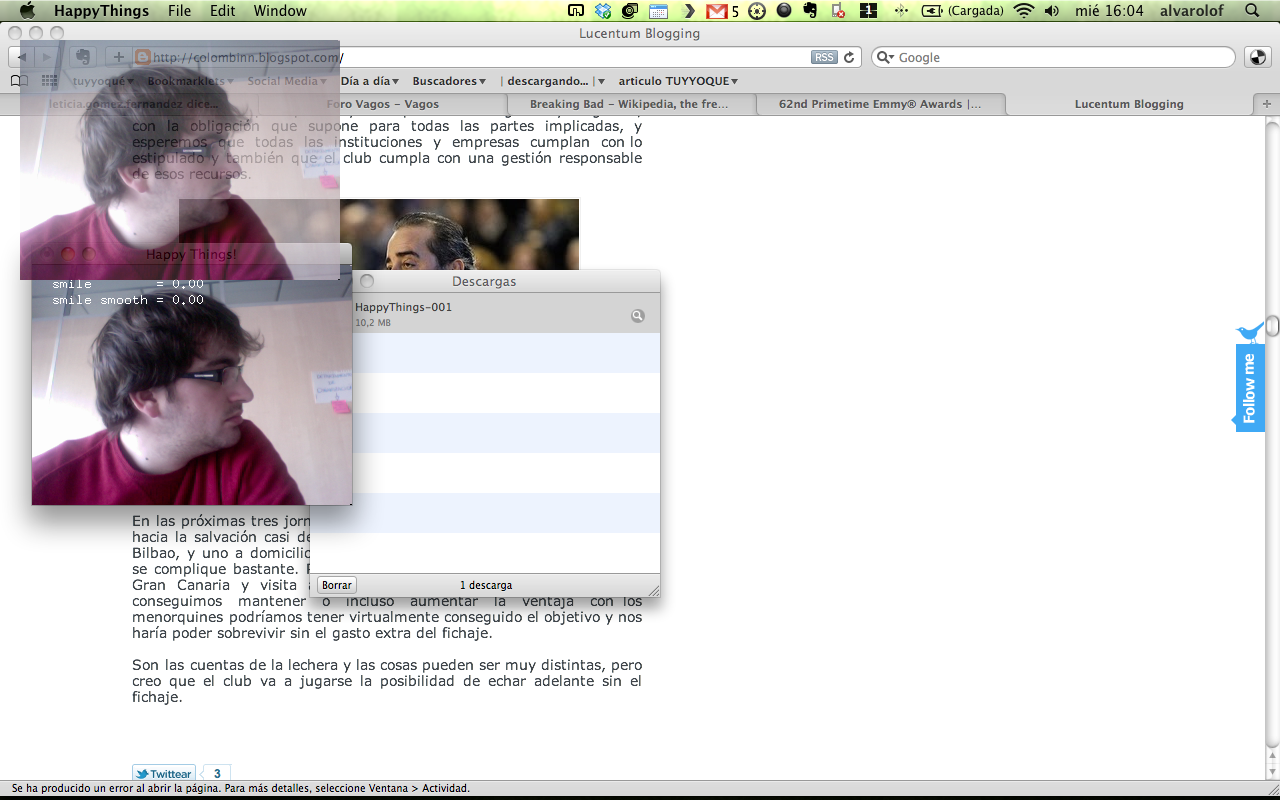The width and height of the screenshot is (1280, 800).
Task: Expand the Día a día bookmarks folder
Action: pyautogui.click(x=369, y=81)
